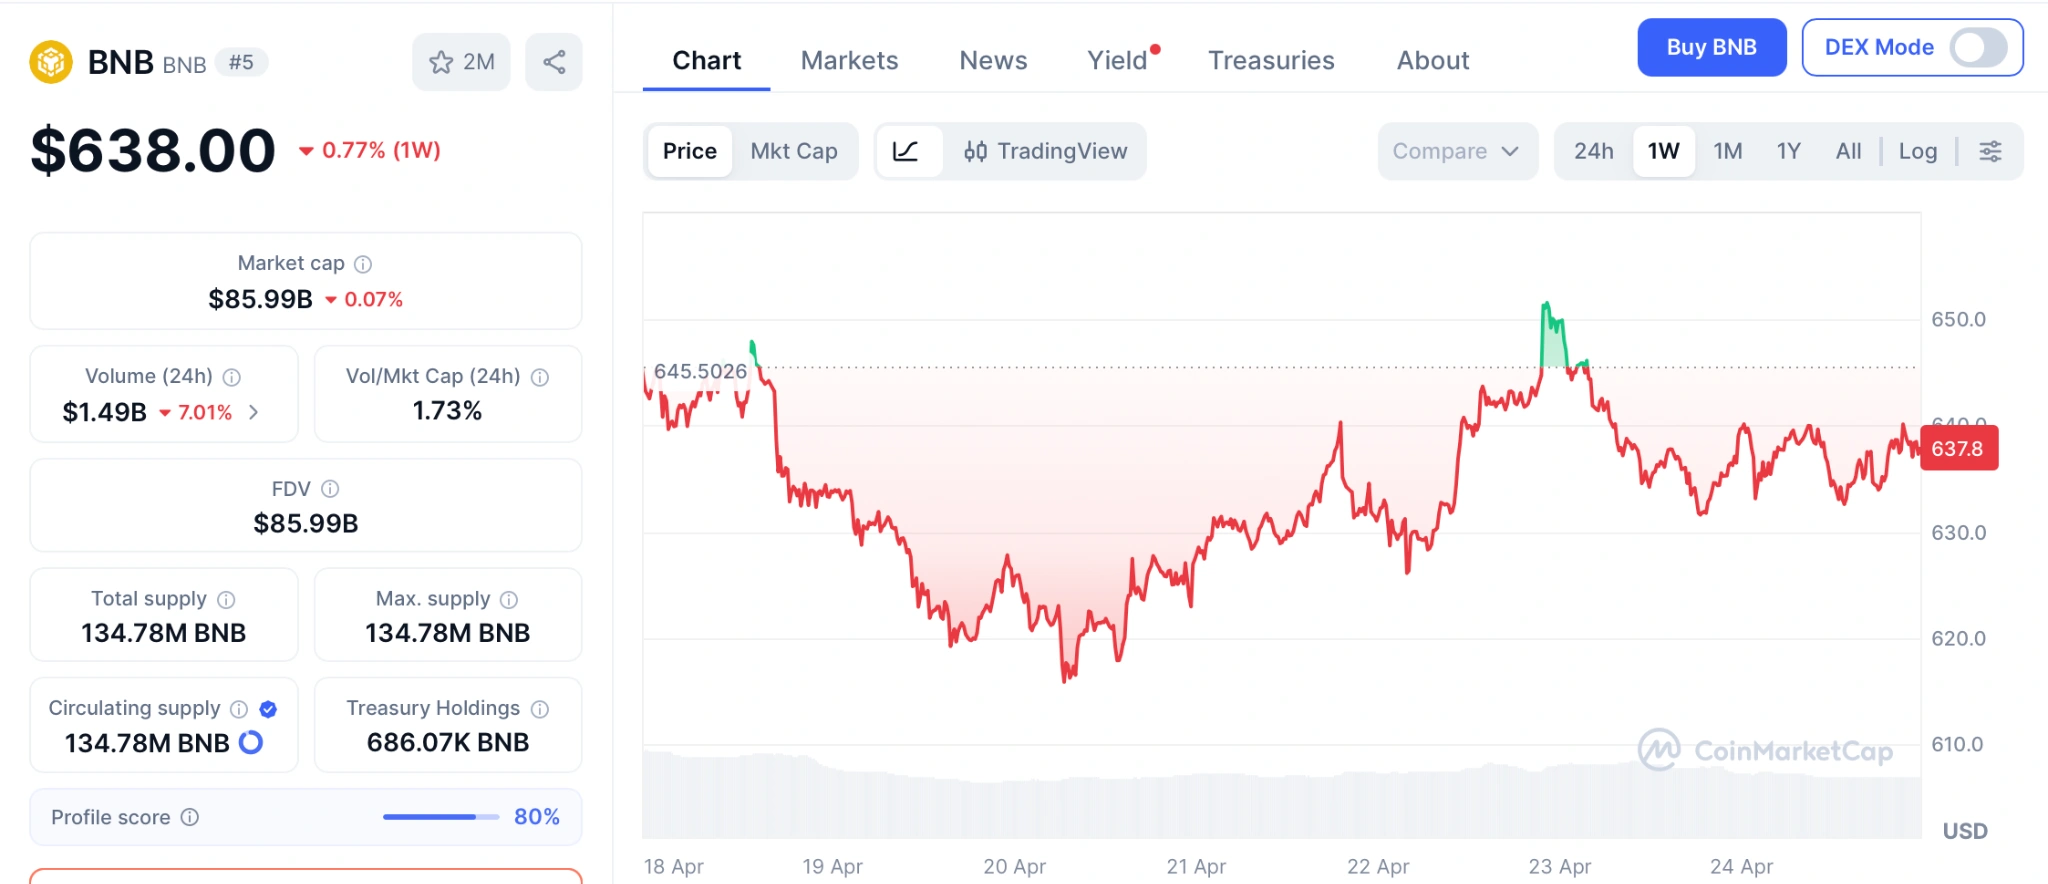This screenshot has height=884, width=2048.
Task: Select the 1Y timeframe
Action: point(1788,151)
